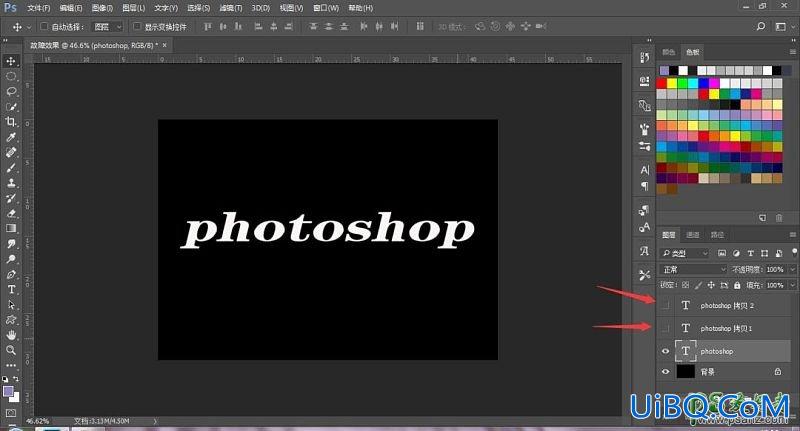Select the Move tool in the toolbox

[x=11, y=61]
